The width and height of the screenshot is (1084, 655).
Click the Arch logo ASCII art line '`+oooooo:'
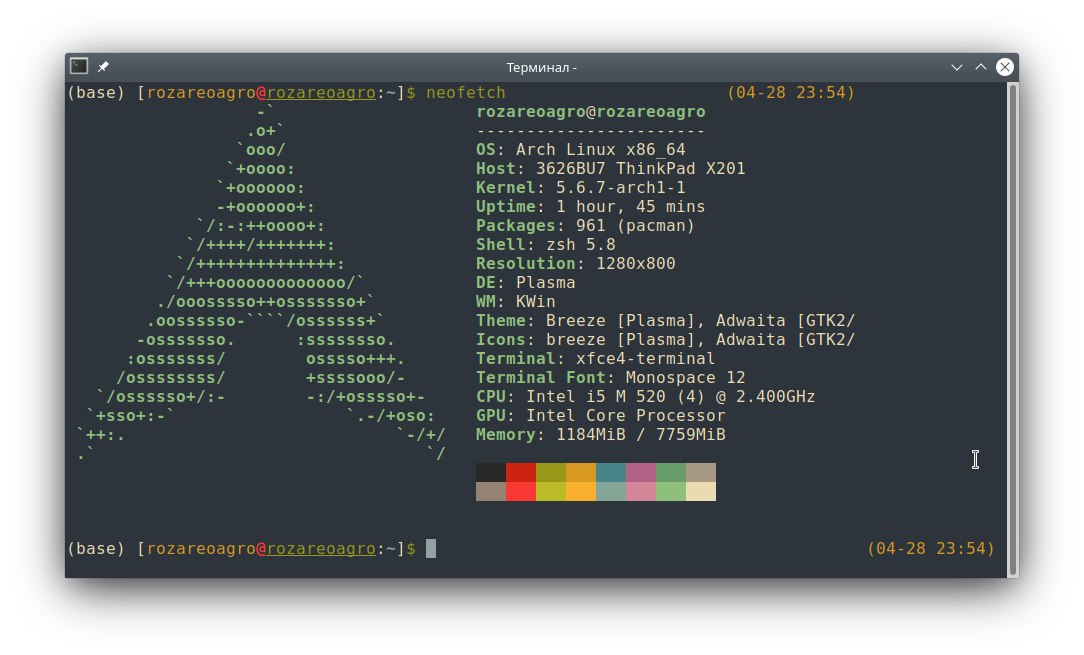click(x=261, y=187)
